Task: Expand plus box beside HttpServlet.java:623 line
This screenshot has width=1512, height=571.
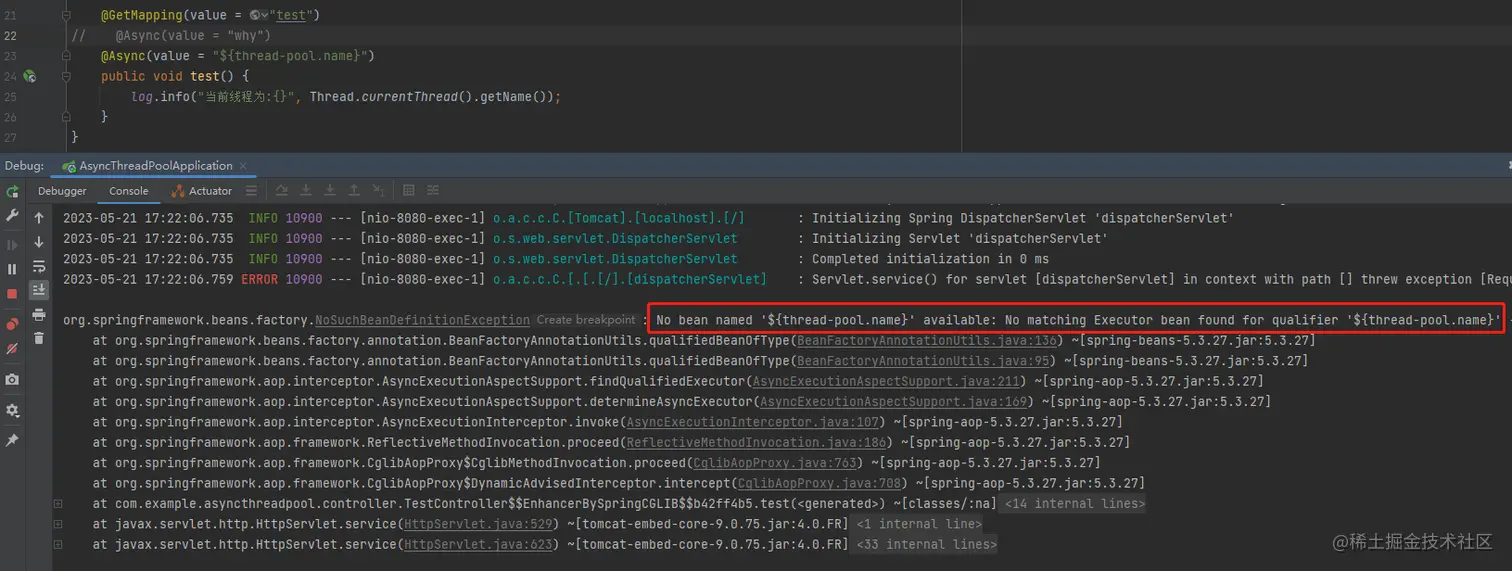Action: pyautogui.click(x=58, y=544)
